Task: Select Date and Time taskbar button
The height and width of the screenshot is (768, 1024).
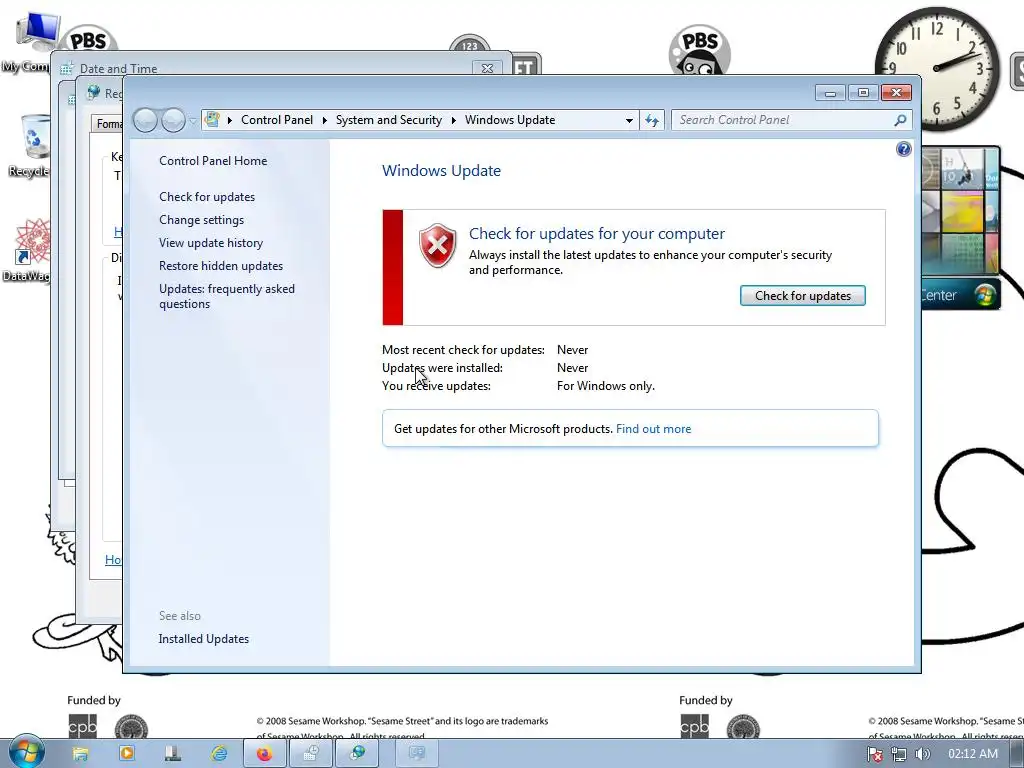Action: click(311, 754)
